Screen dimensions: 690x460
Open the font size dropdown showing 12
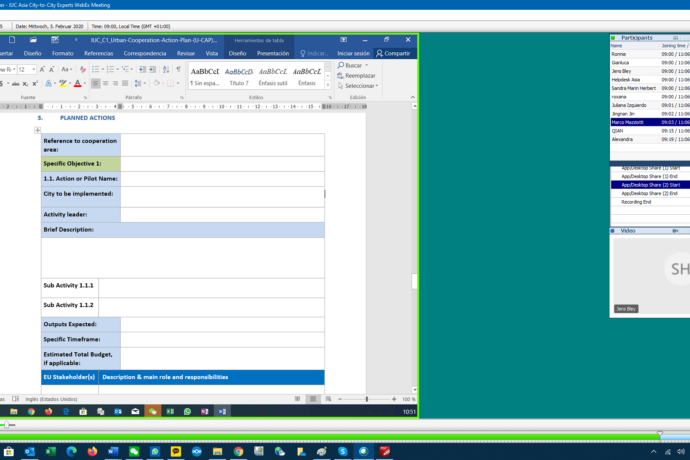pos(35,69)
